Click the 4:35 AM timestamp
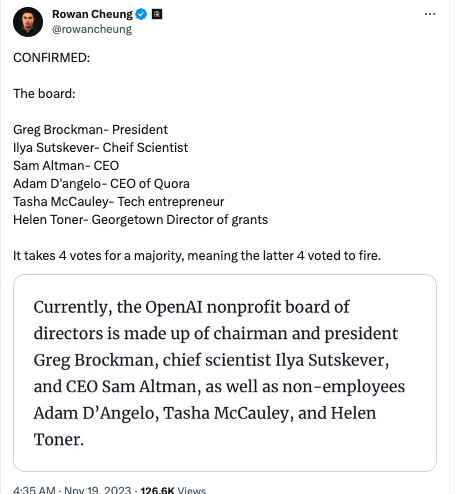The image size is (457, 494). coord(34,490)
